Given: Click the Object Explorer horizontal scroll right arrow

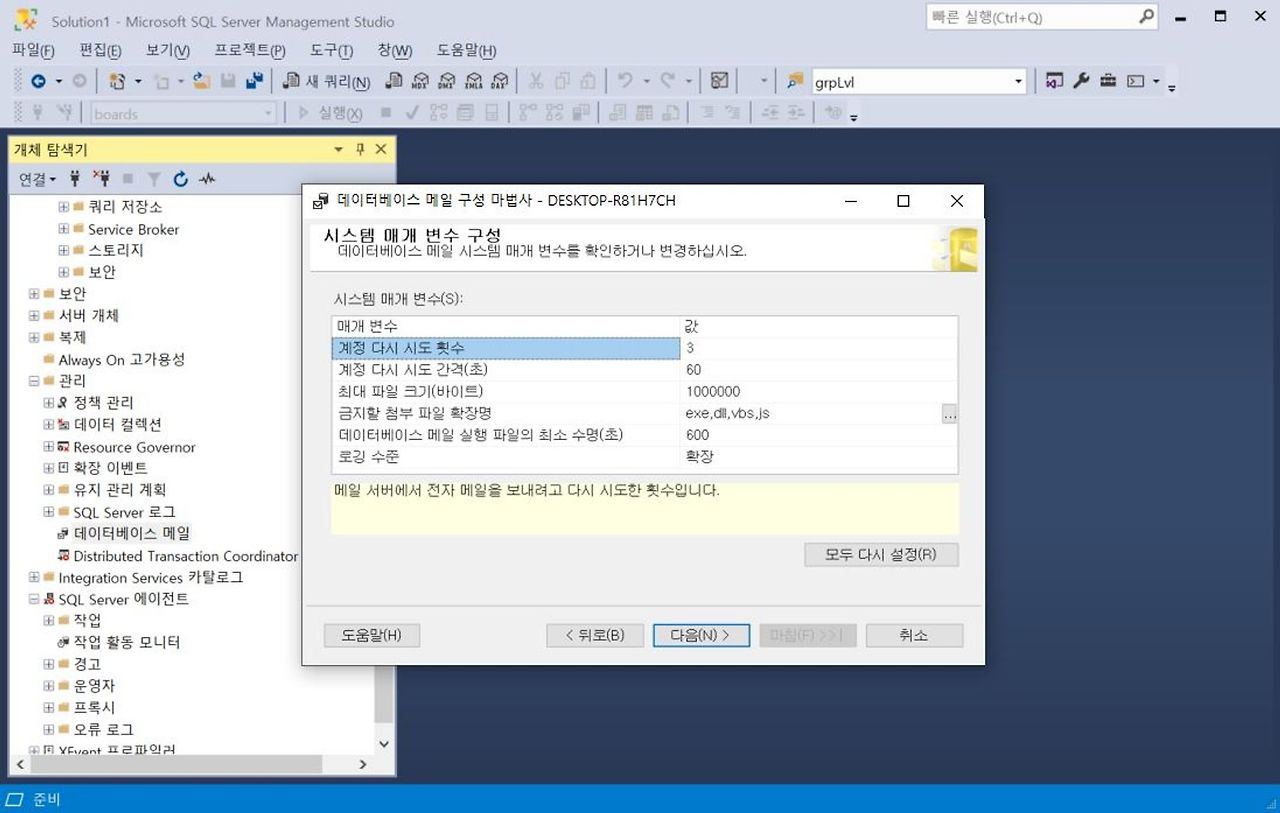Looking at the screenshot, I should click(x=363, y=764).
